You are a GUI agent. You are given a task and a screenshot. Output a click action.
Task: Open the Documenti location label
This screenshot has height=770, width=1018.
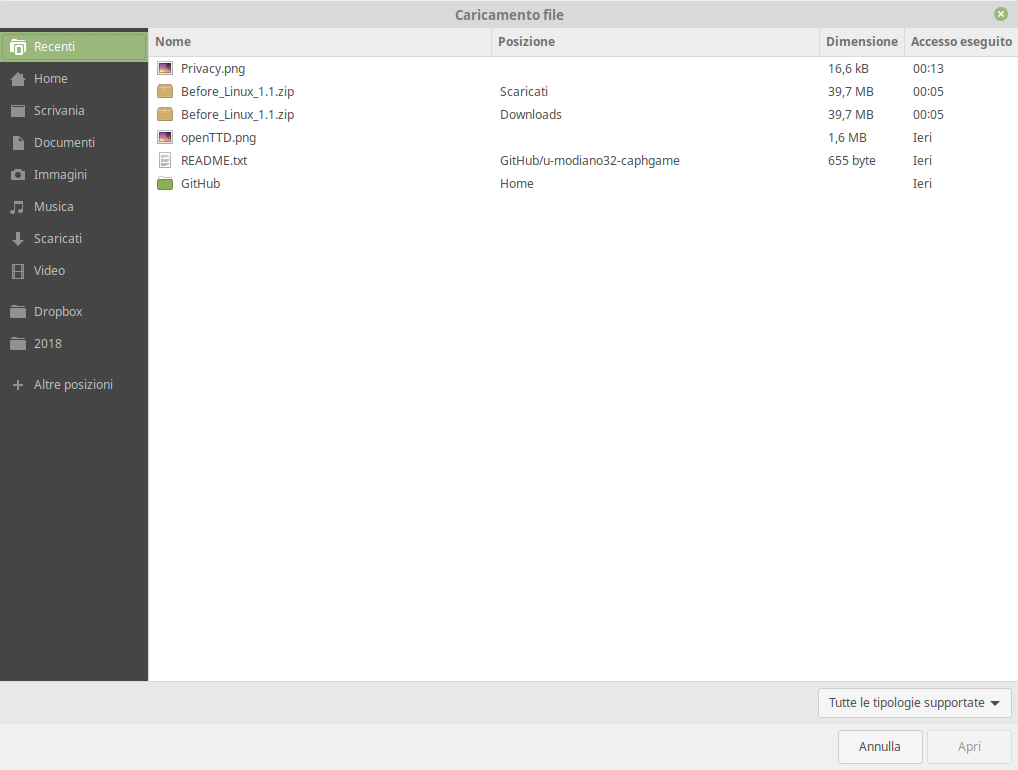click(64, 142)
